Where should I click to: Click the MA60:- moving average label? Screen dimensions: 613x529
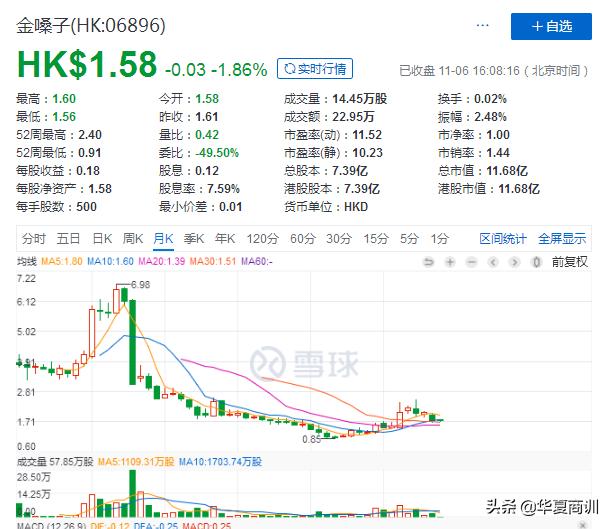click(257, 261)
